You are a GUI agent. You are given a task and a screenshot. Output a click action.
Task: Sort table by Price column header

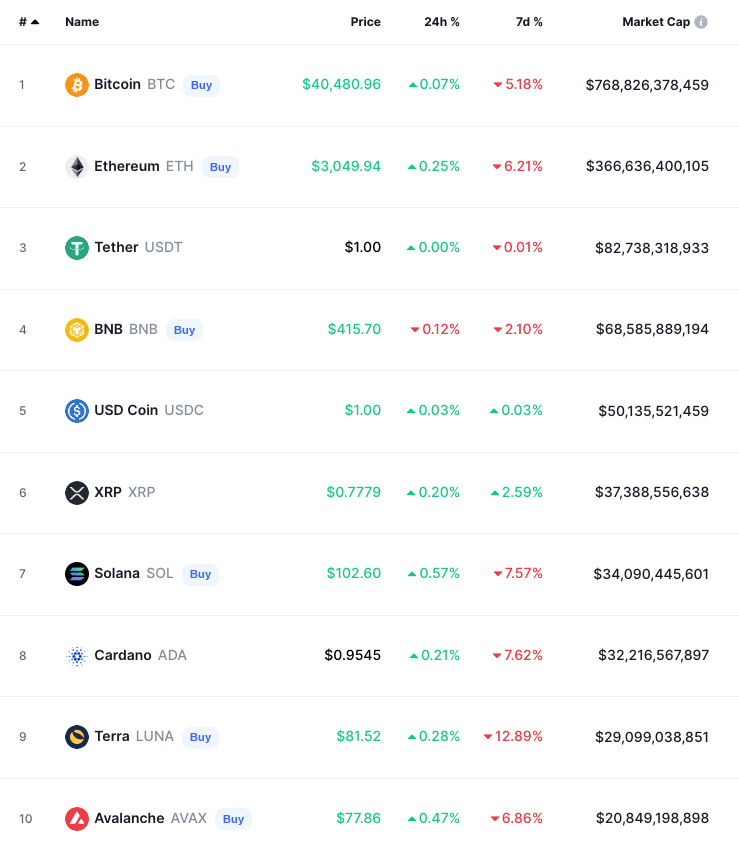(x=365, y=22)
